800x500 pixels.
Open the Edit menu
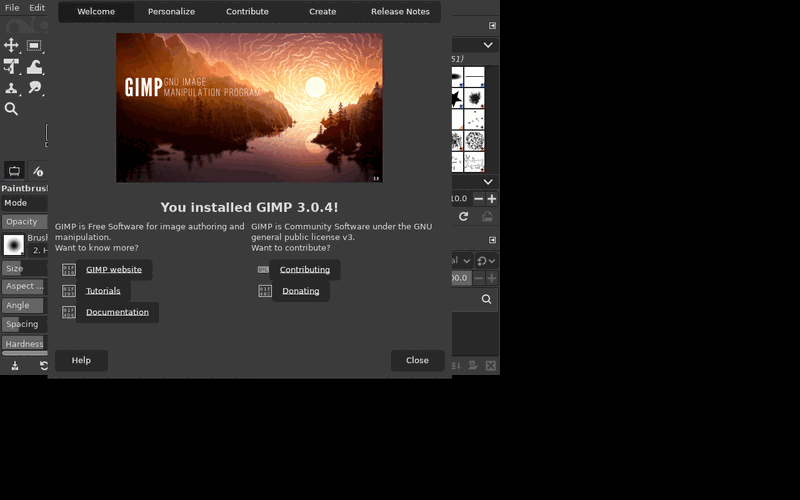click(37, 8)
